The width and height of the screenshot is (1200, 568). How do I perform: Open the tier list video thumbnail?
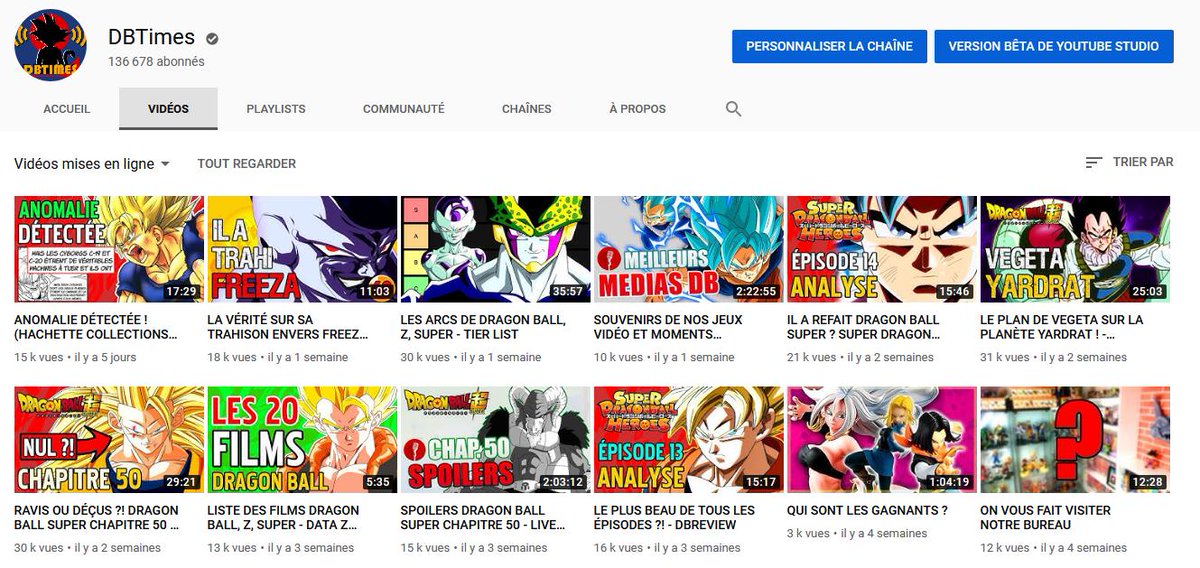[x=495, y=249]
